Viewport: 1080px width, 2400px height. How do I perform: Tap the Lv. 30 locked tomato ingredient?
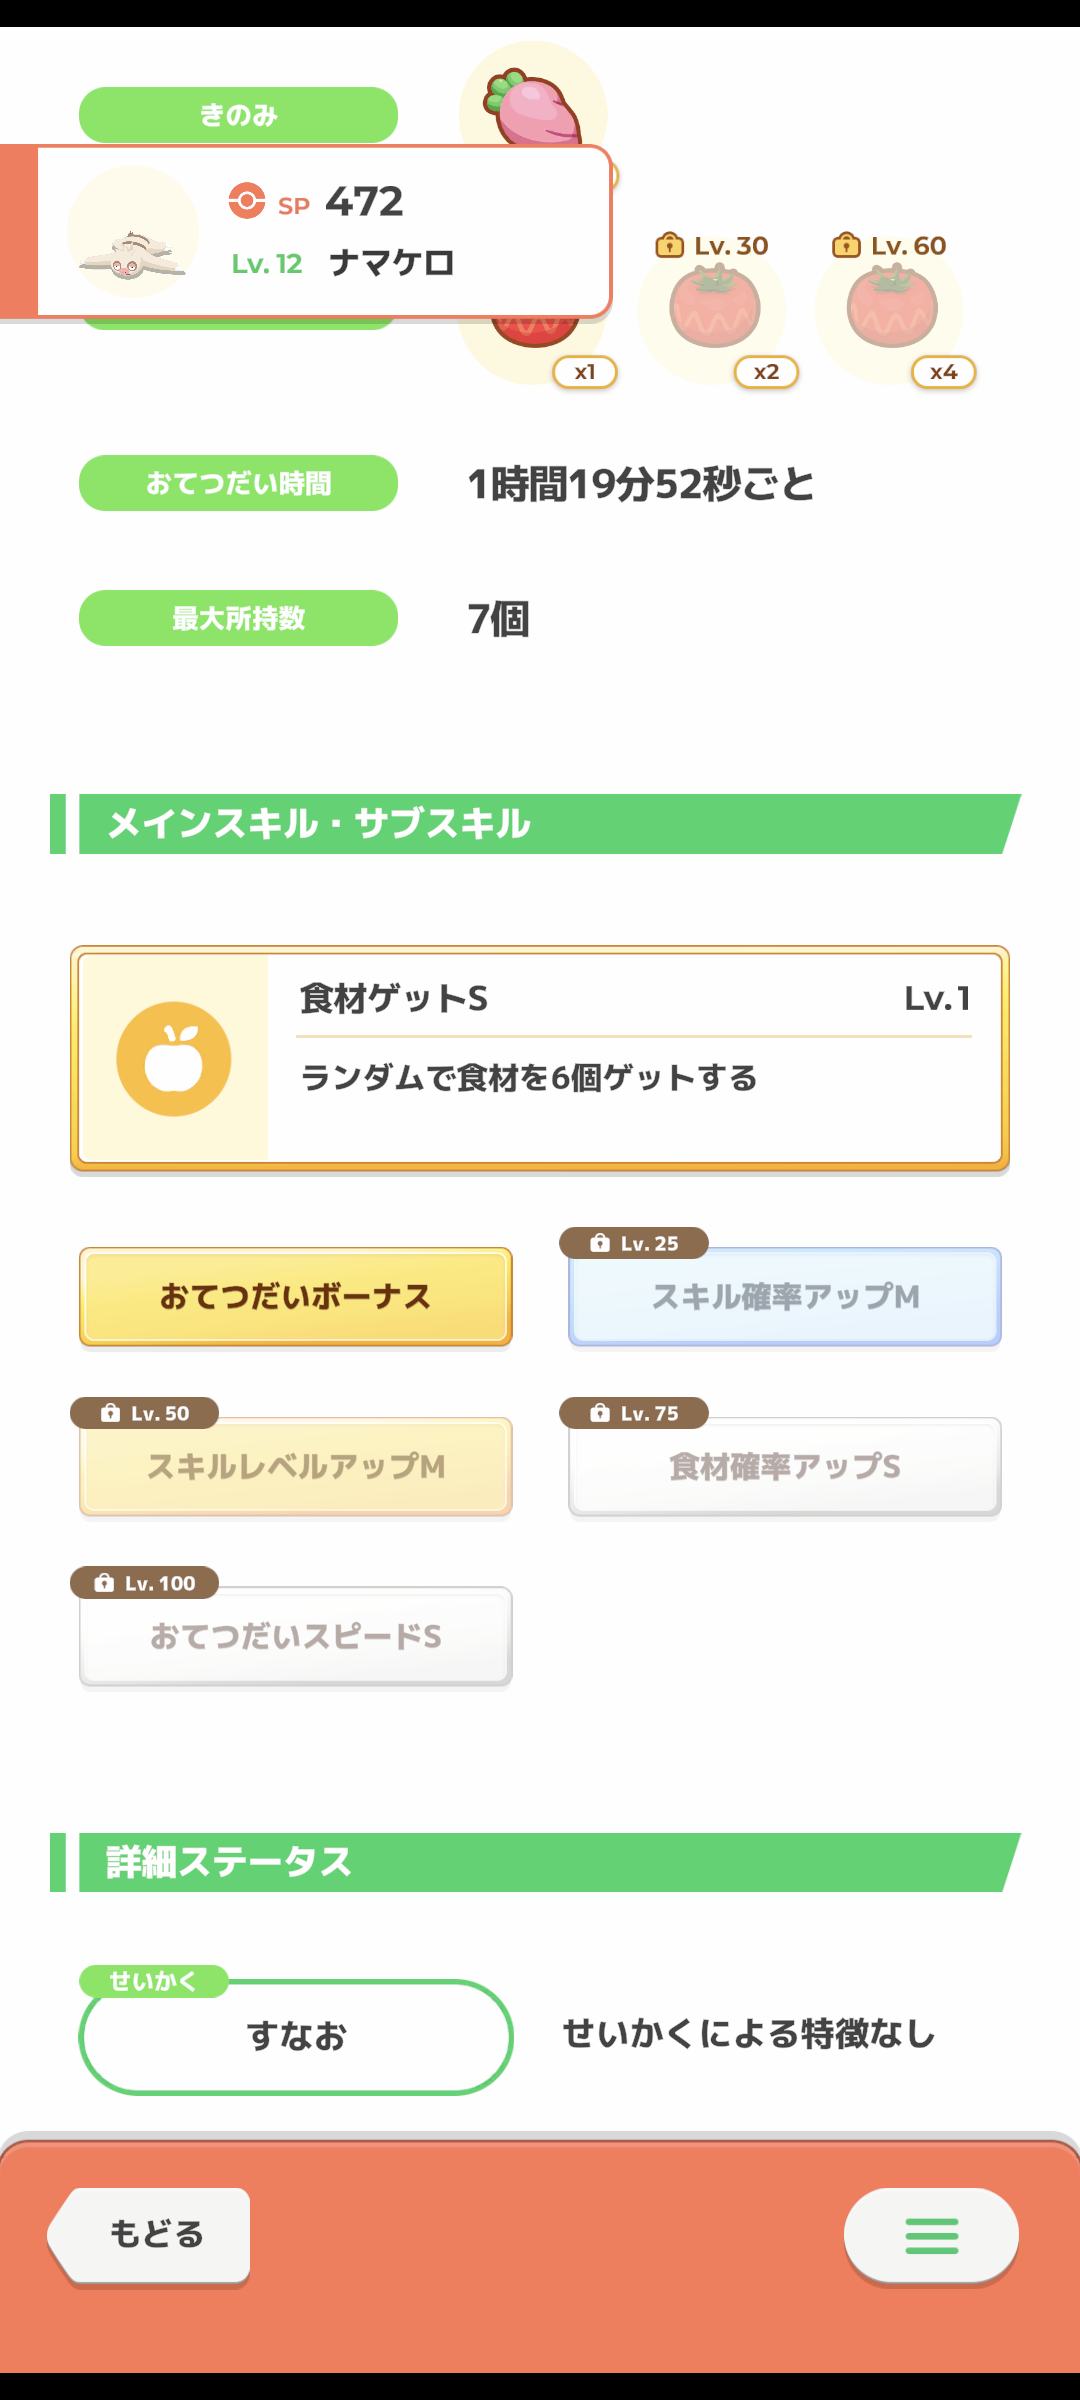[713, 310]
